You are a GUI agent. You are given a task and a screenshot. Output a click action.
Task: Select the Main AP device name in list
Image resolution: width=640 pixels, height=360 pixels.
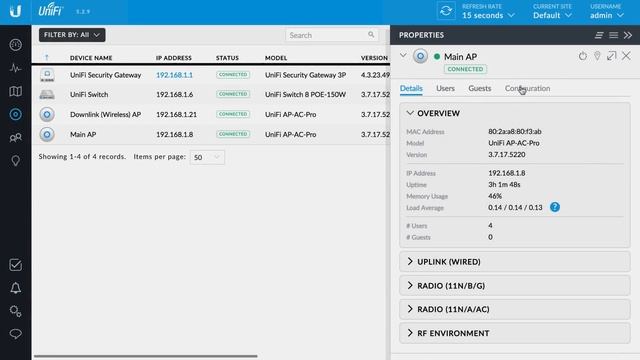tap(83, 134)
